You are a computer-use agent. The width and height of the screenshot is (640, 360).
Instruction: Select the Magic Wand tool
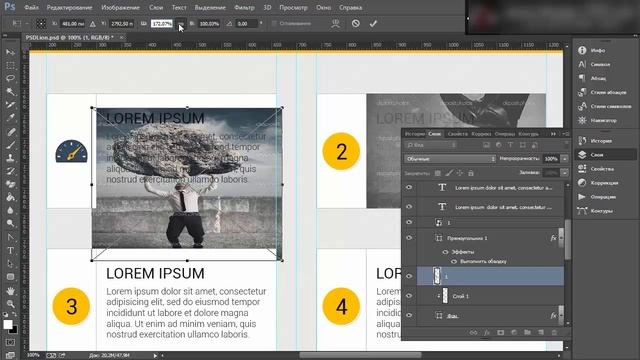[11, 91]
